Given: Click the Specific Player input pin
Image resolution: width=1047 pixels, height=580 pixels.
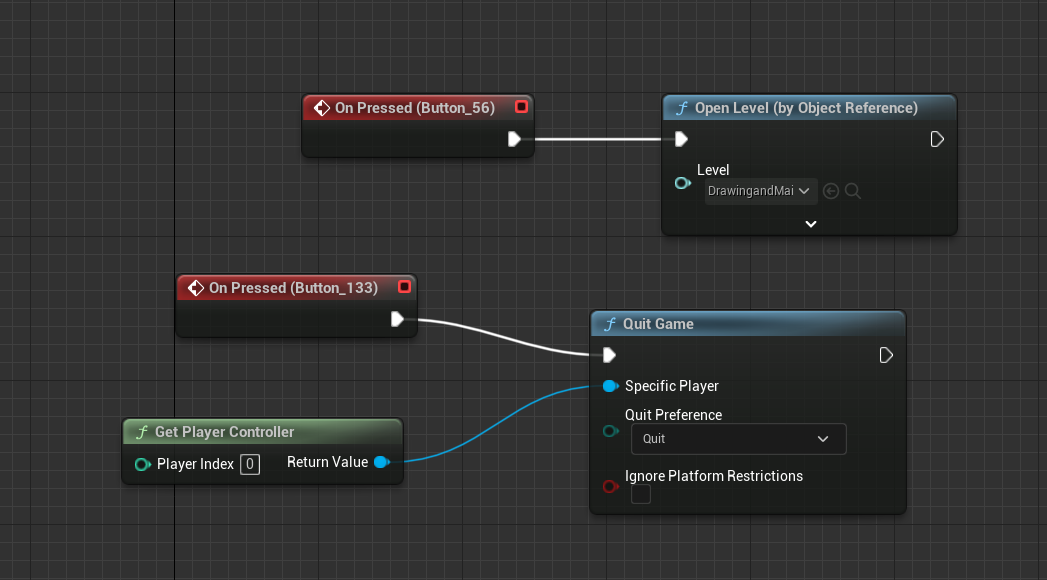Looking at the screenshot, I should click(x=610, y=386).
